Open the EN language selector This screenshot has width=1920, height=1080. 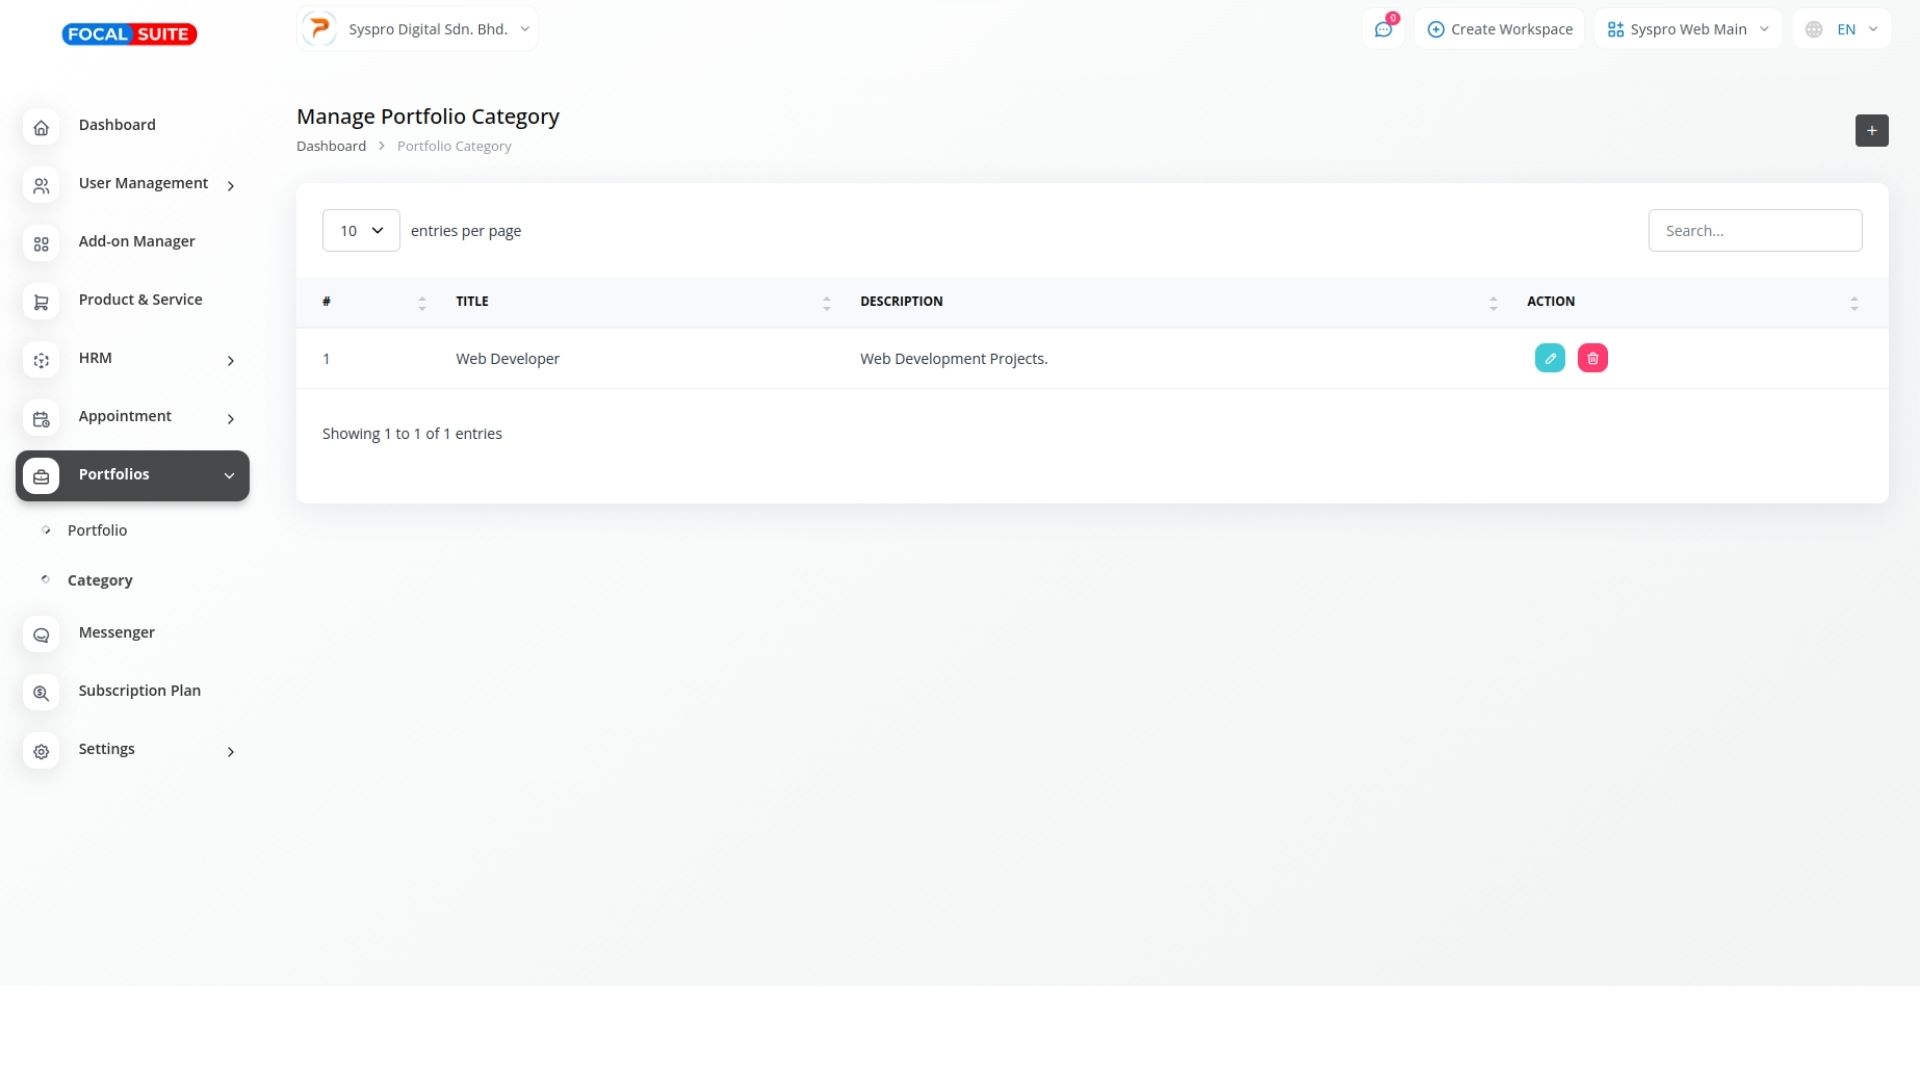point(1841,30)
